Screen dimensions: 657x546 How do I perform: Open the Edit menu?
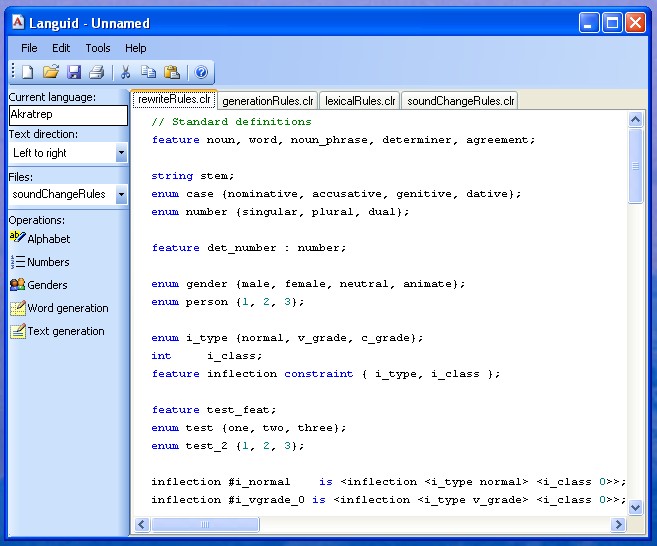tap(61, 48)
